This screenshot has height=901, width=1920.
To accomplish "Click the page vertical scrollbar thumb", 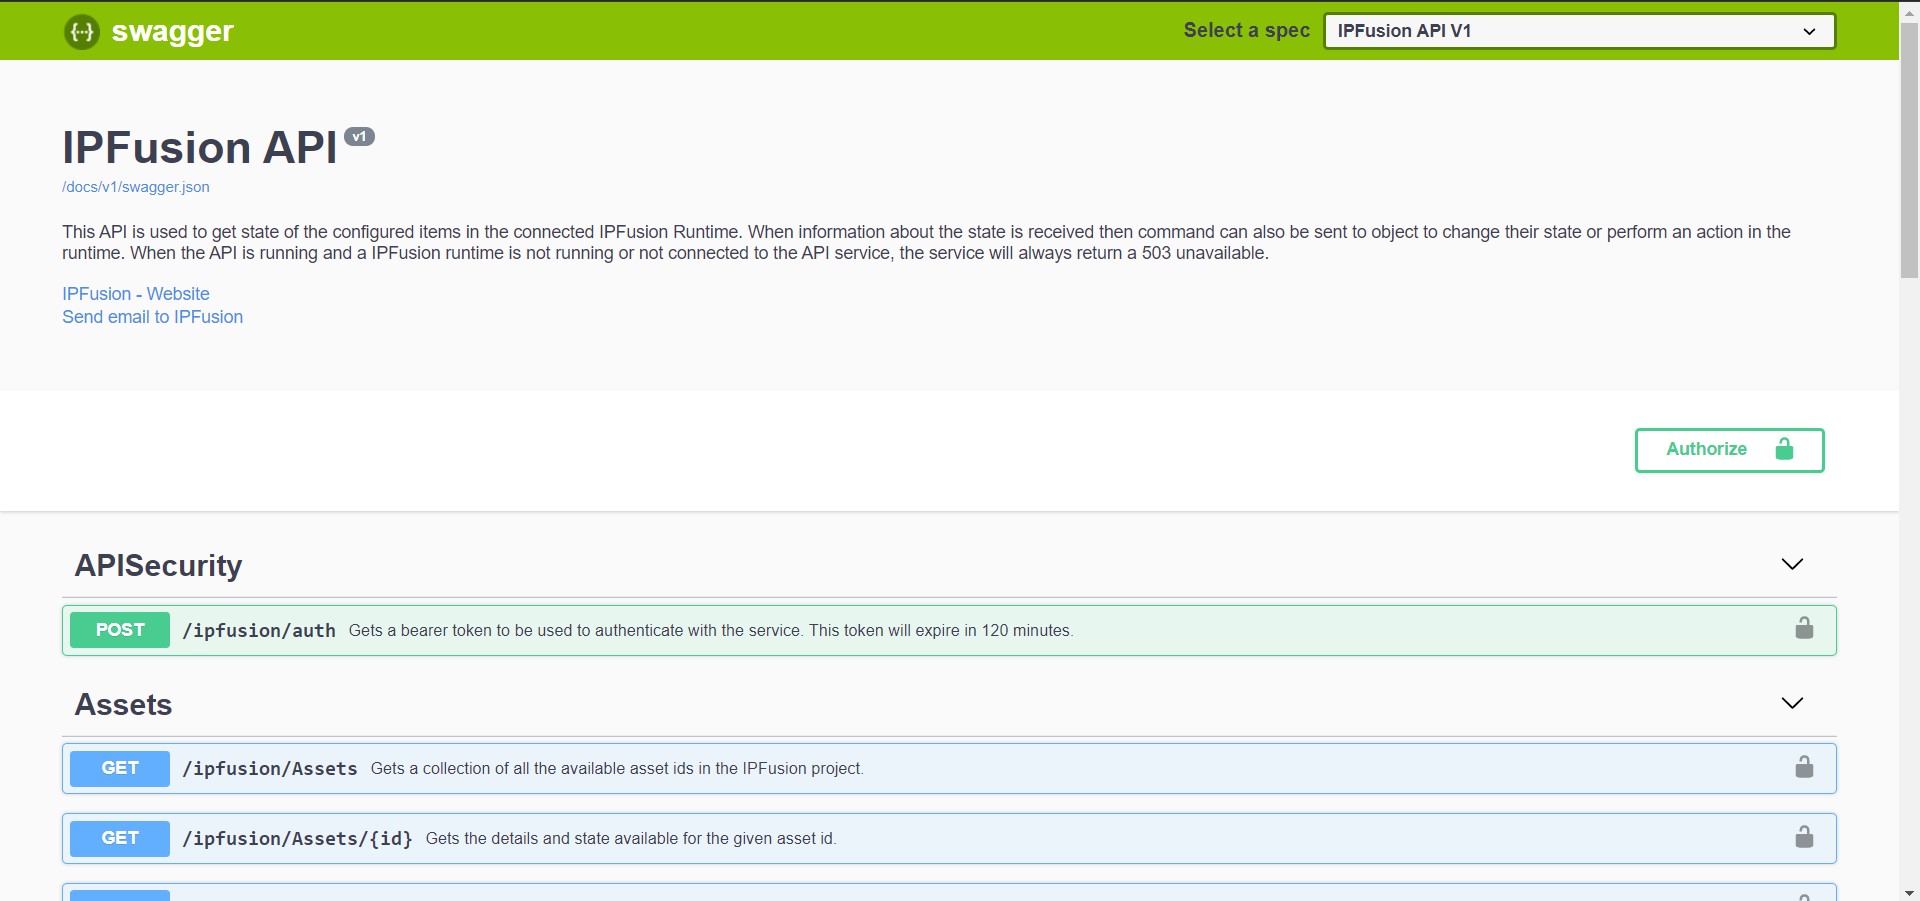I will pos(1909,150).
